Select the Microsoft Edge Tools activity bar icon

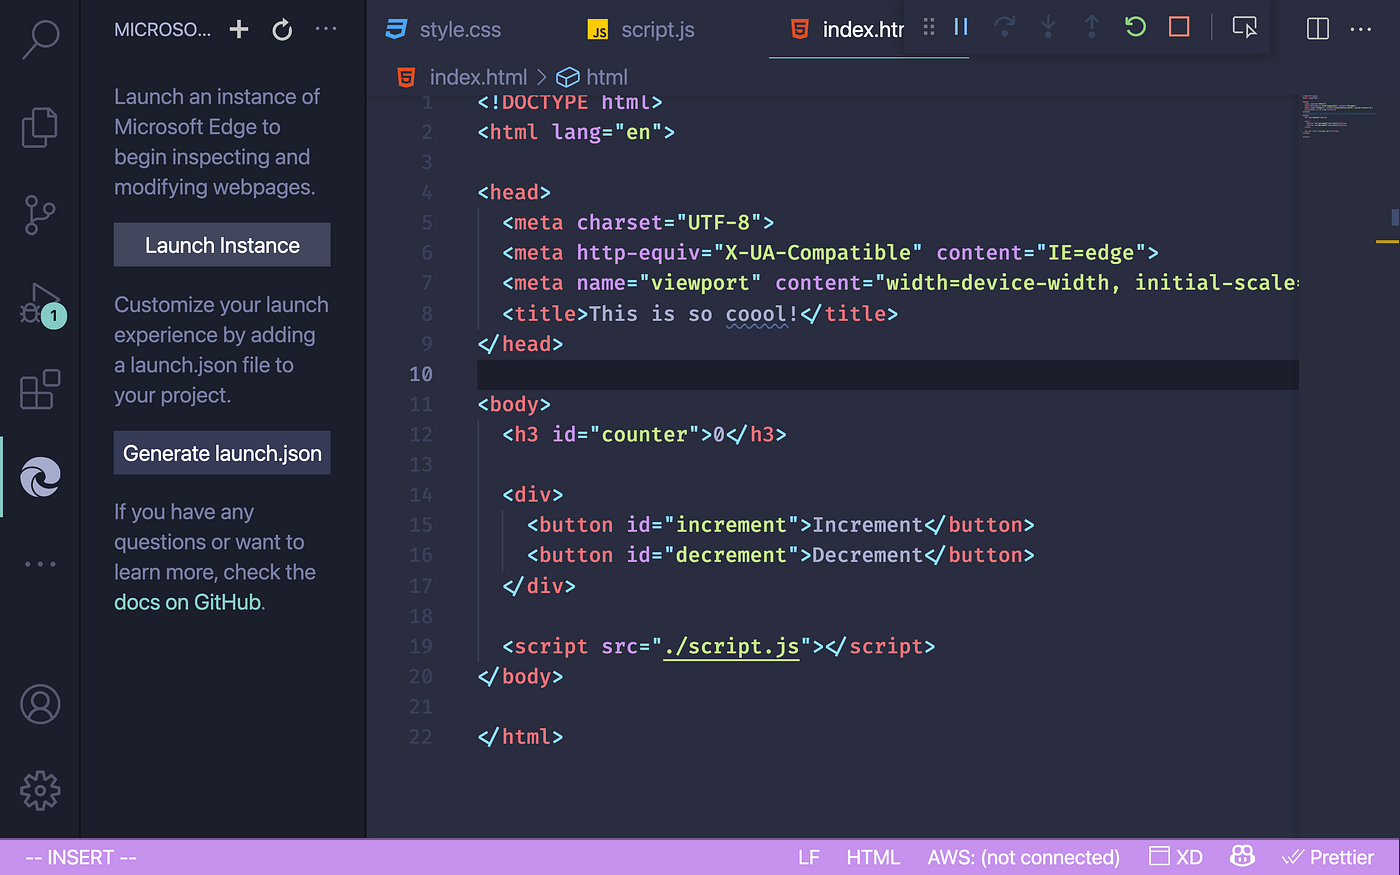click(39, 477)
